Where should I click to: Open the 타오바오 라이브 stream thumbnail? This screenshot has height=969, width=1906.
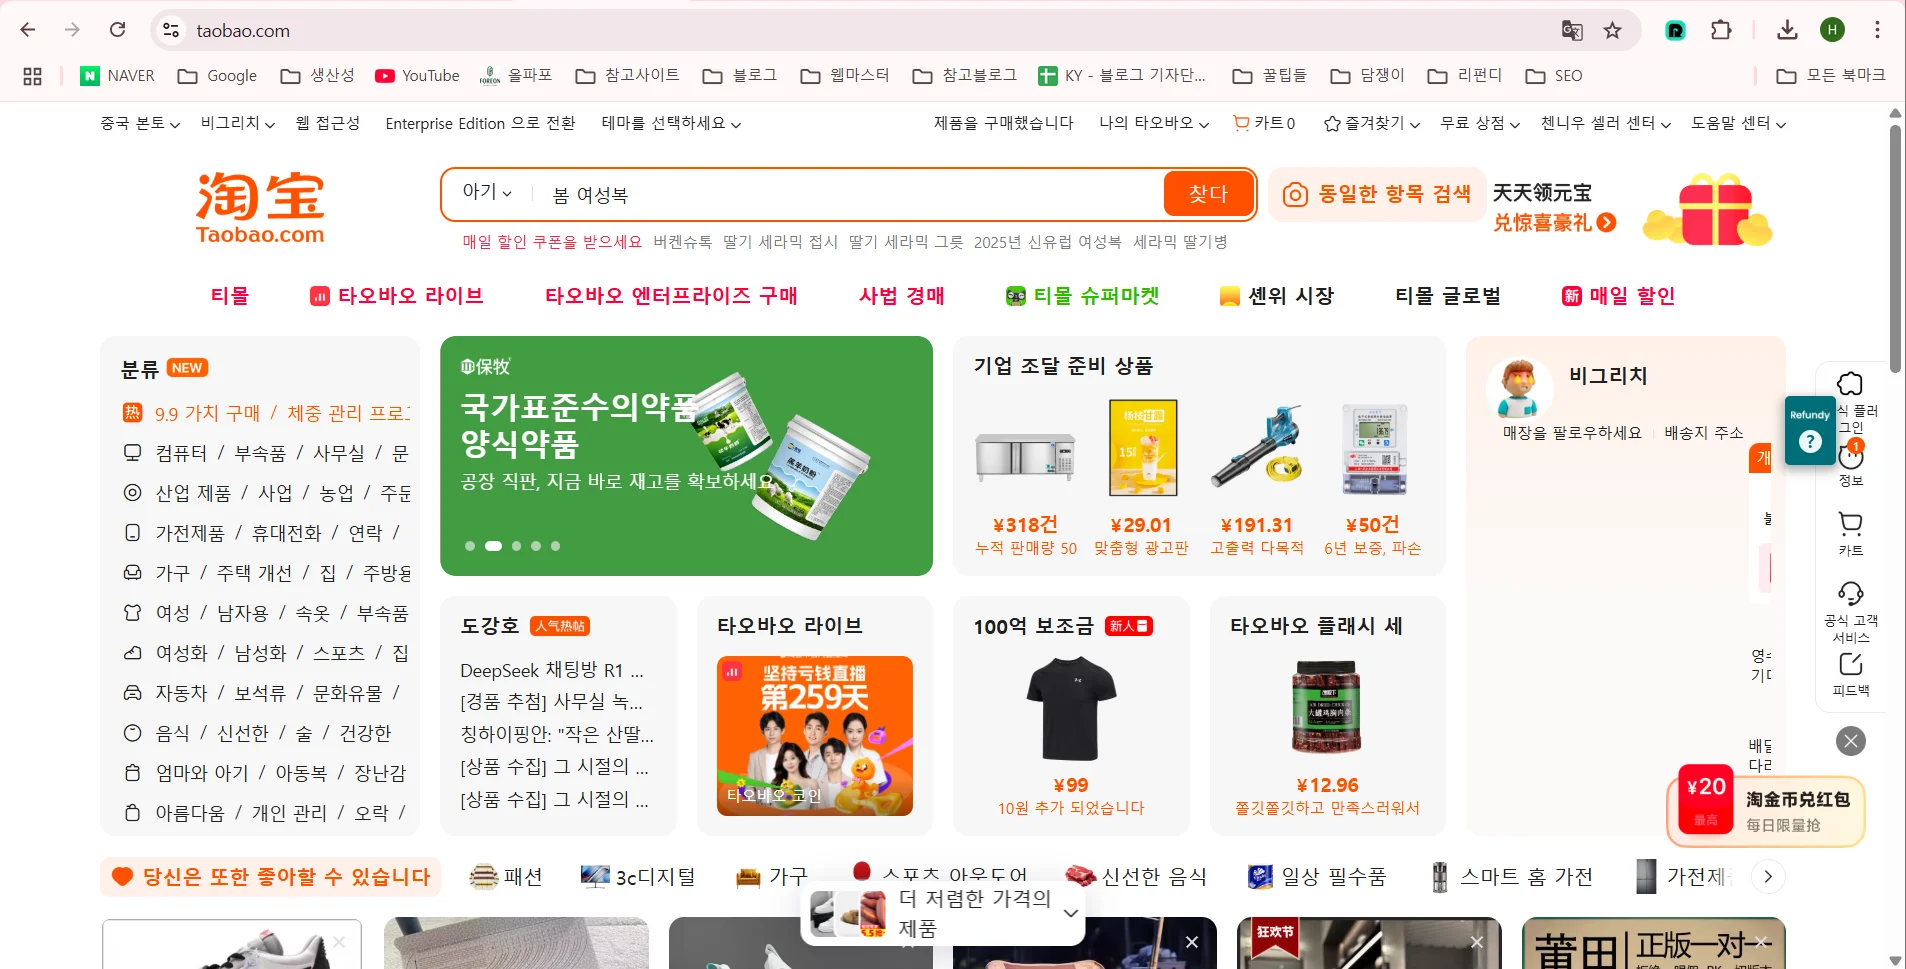point(815,736)
